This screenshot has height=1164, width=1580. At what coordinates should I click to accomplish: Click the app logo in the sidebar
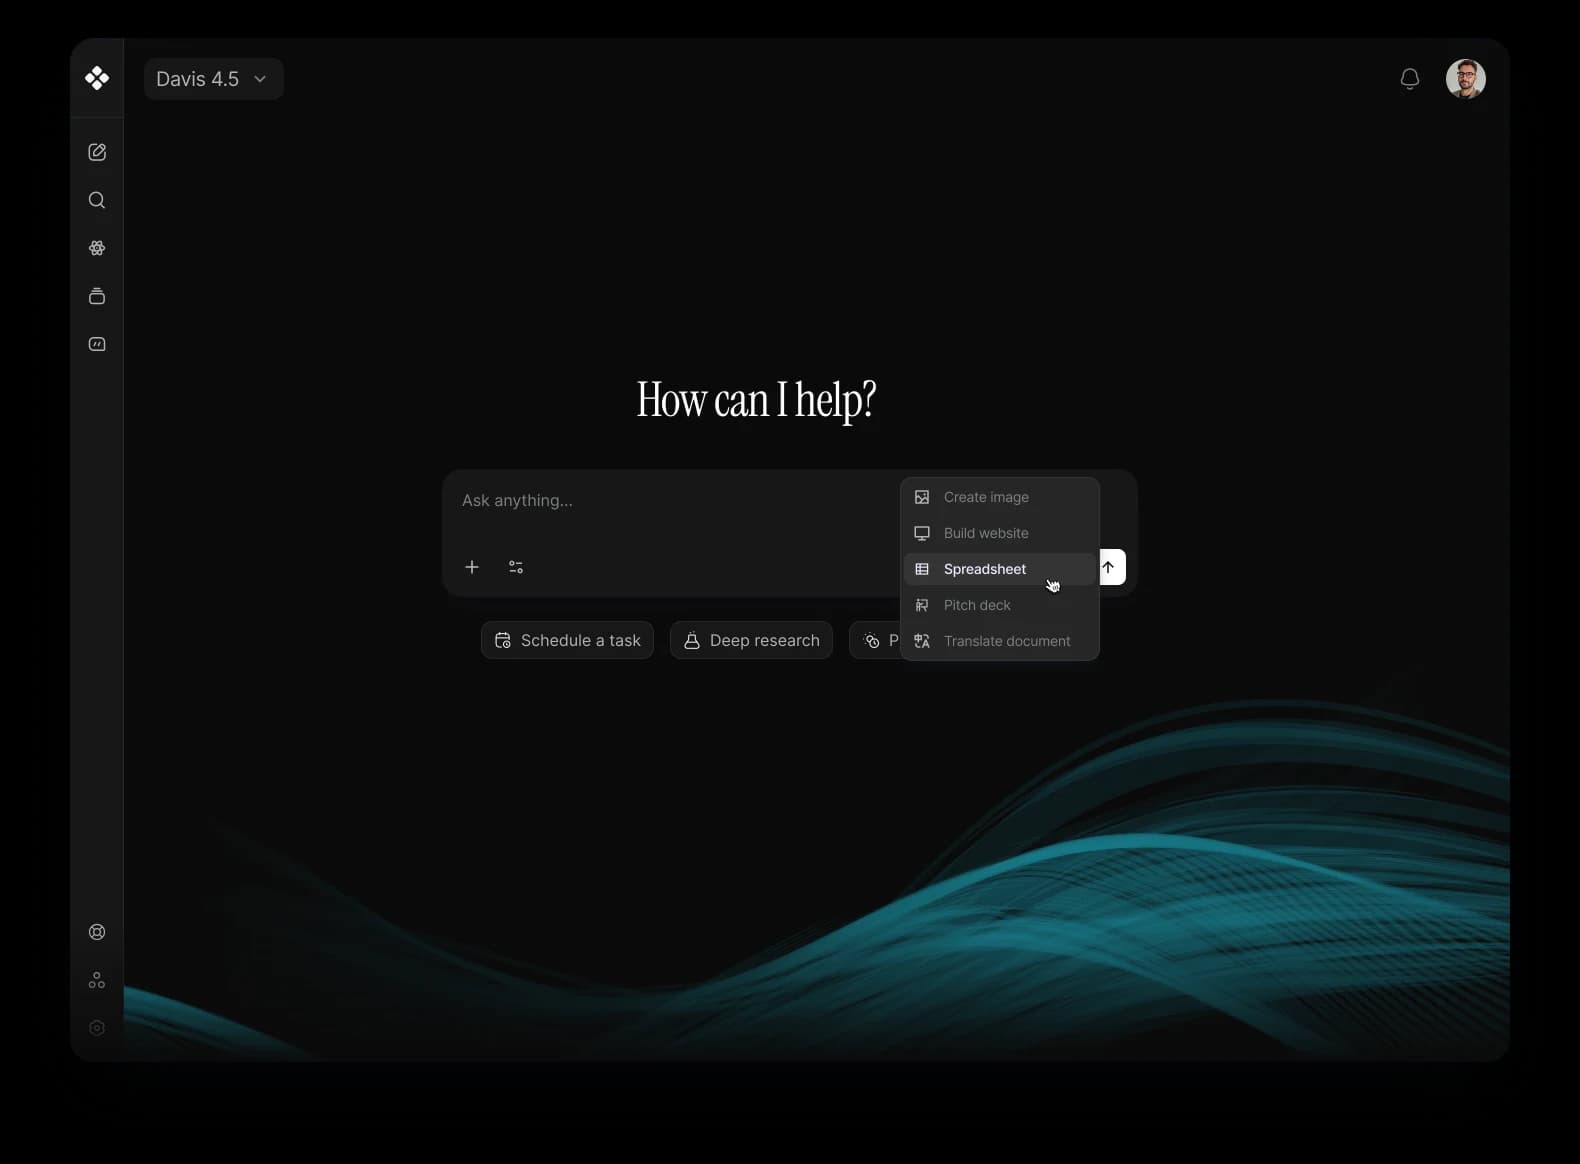pyautogui.click(x=97, y=78)
